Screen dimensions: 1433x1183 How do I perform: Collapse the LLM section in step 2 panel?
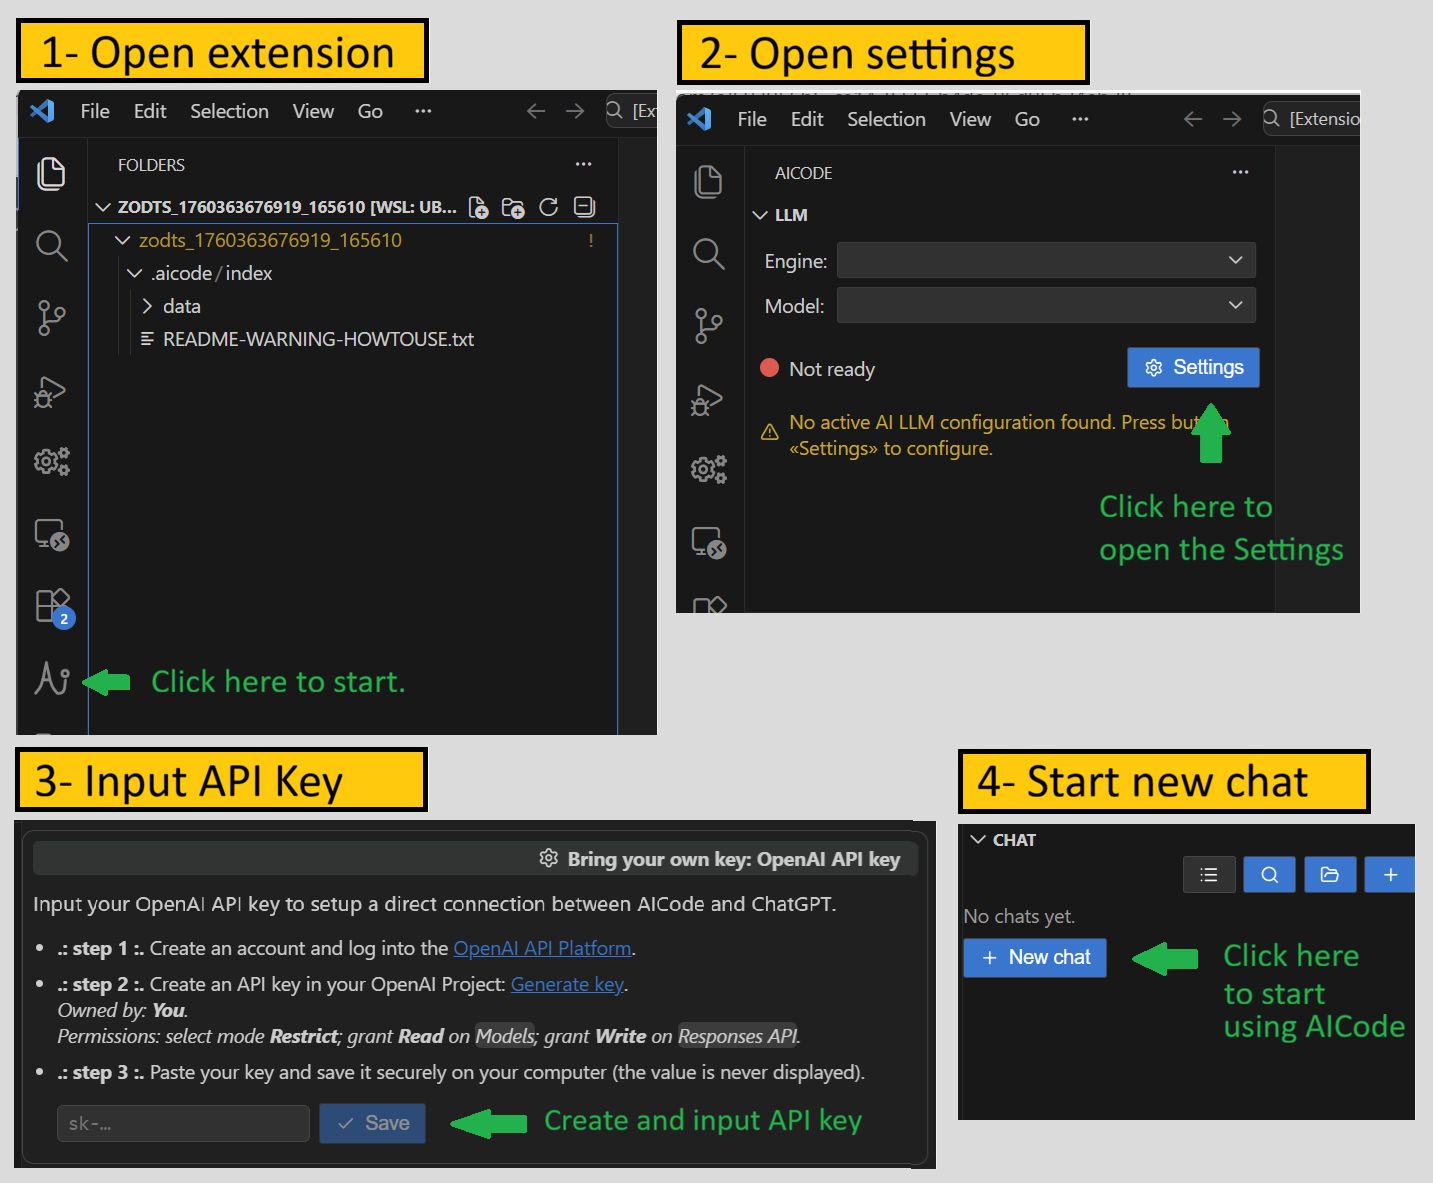point(760,215)
